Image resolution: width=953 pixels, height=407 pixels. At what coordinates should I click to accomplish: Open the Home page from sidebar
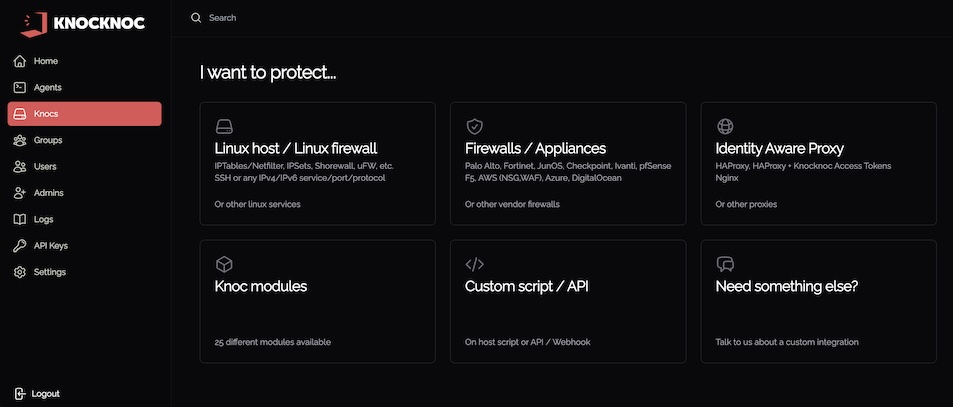(x=46, y=61)
